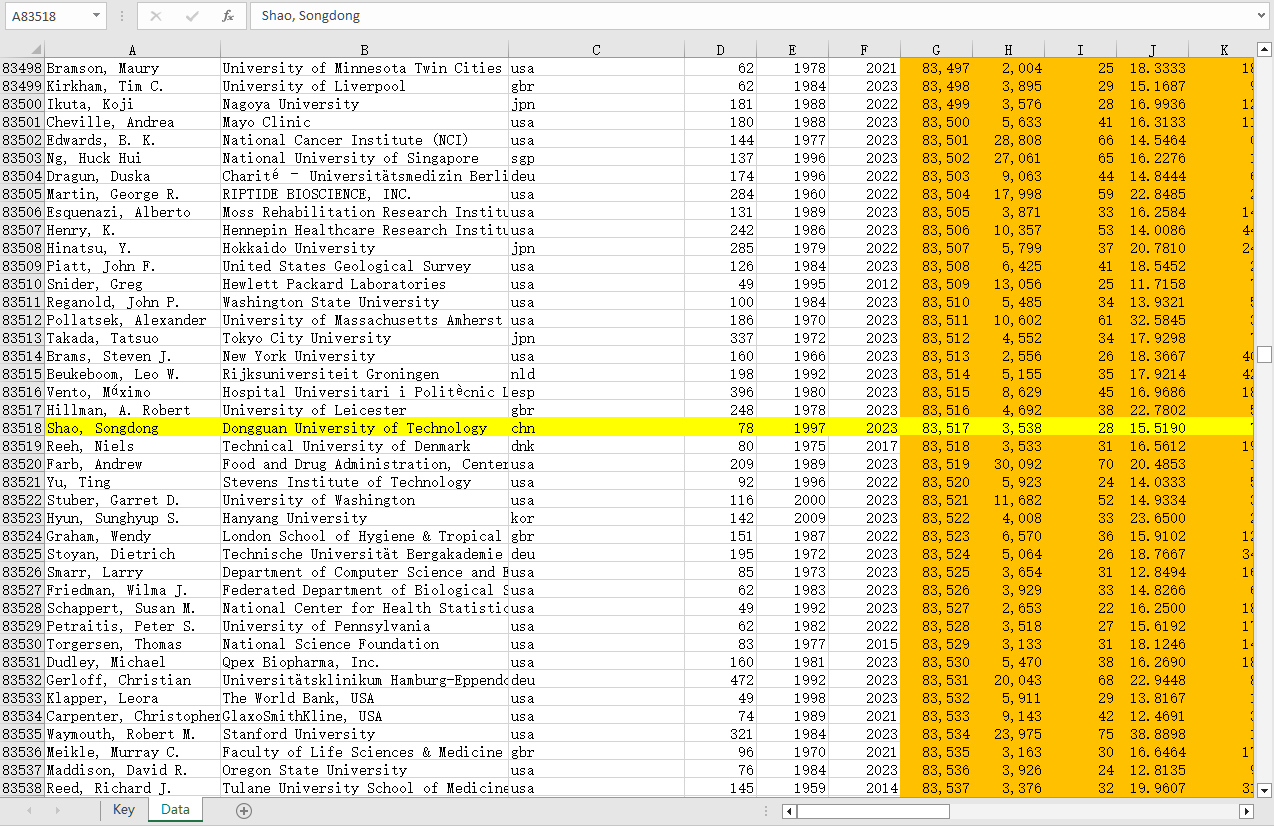Image resolution: width=1274 pixels, height=826 pixels.
Task: Click the horizontal scrollbar left arrow
Action: (789, 811)
